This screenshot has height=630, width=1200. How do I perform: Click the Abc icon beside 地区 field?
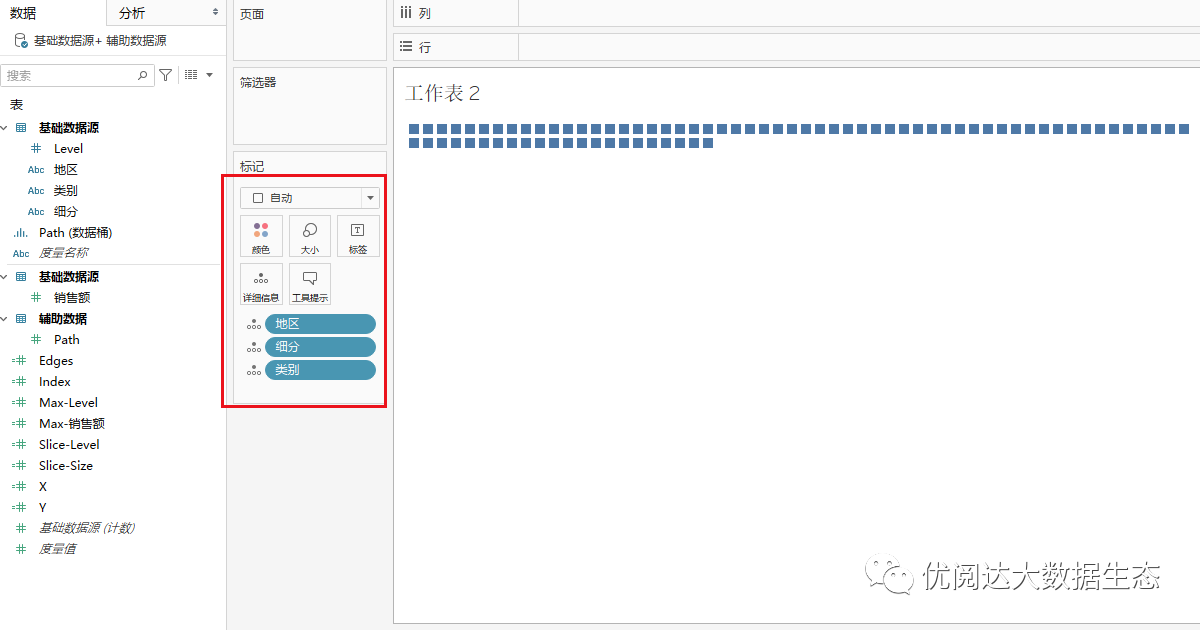coord(36,170)
